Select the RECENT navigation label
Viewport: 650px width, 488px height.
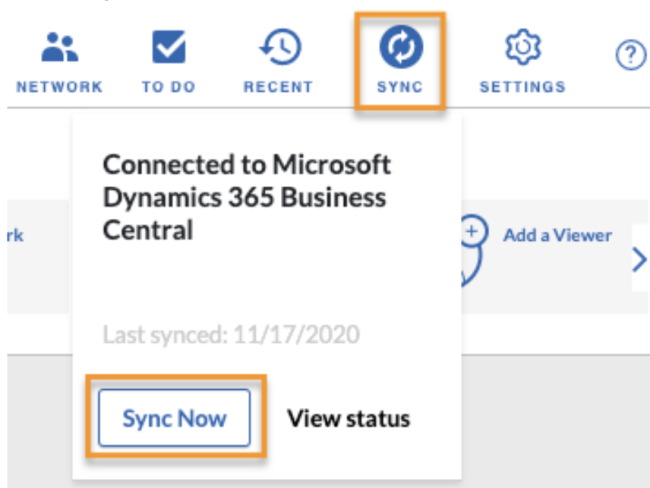(278, 87)
